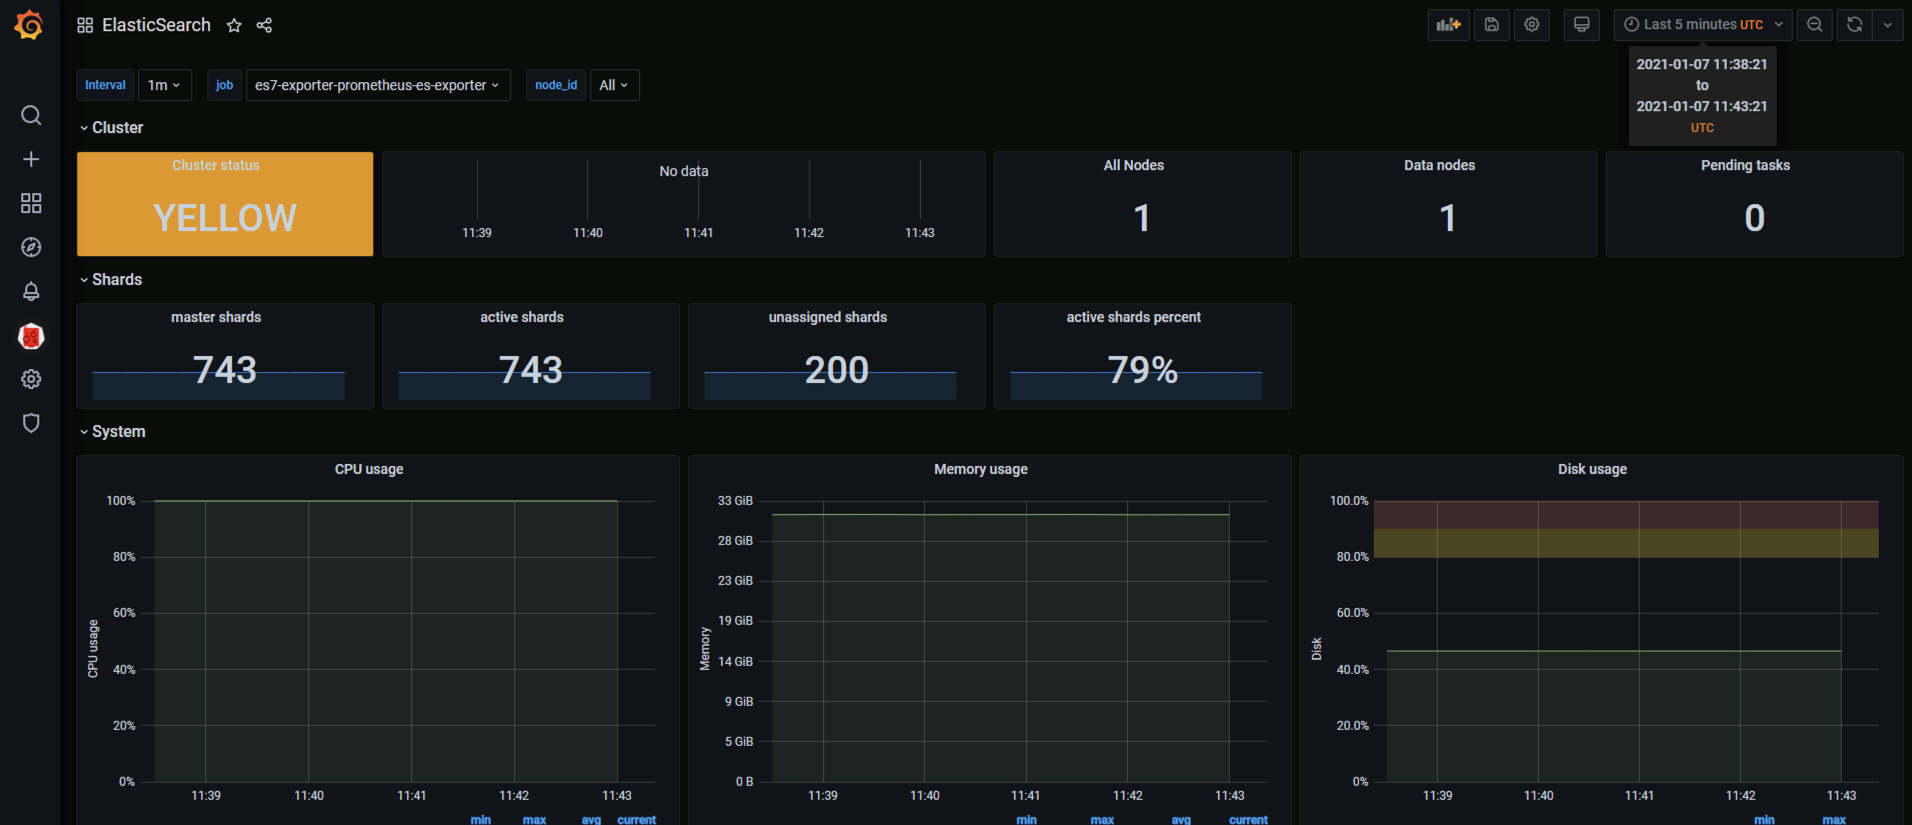Open the red plugin icon in sidebar
The image size is (1912, 825).
click(31, 336)
